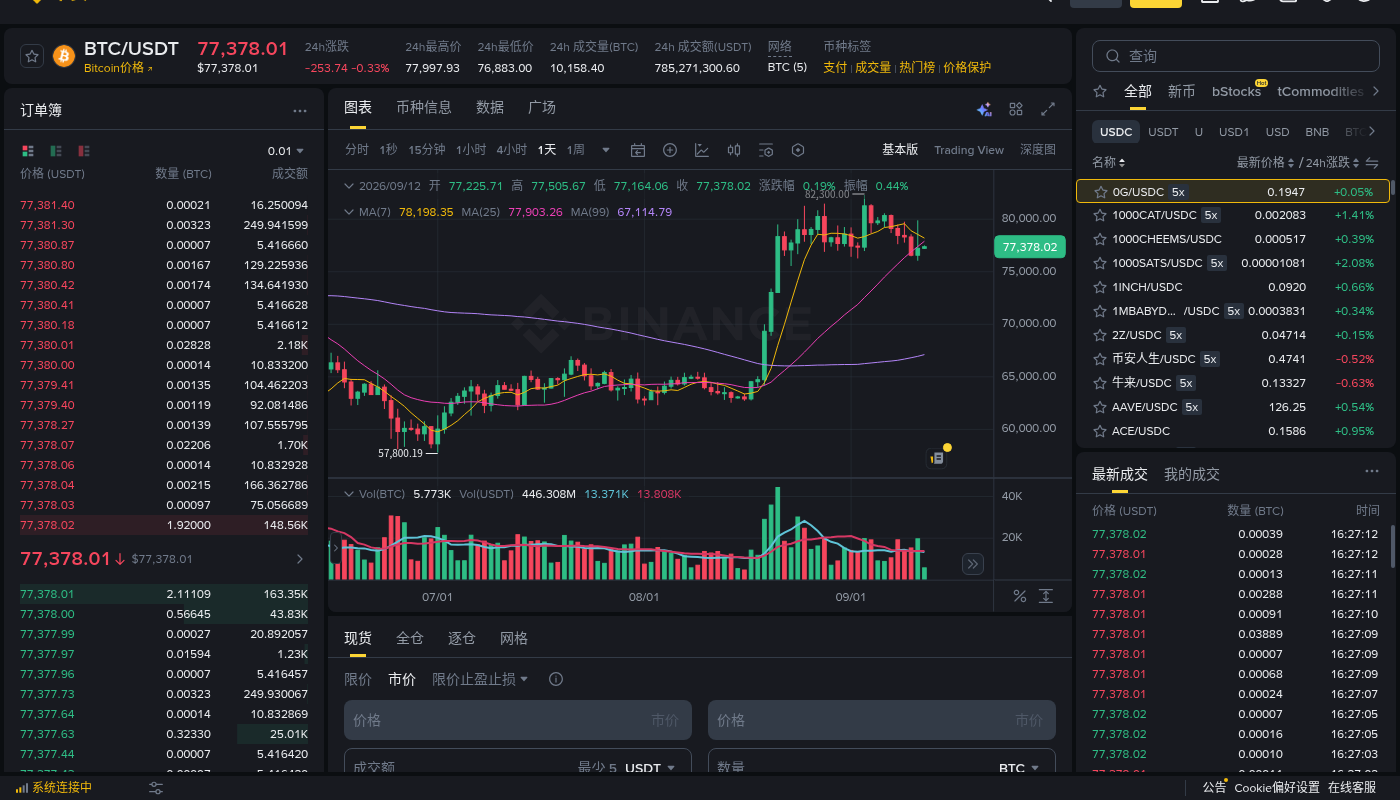Image resolution: width=1400 pixels, height=800 pixels.
Task: Favorite the 1000CAT/USDC pair star
Action: coord(1101,215)
